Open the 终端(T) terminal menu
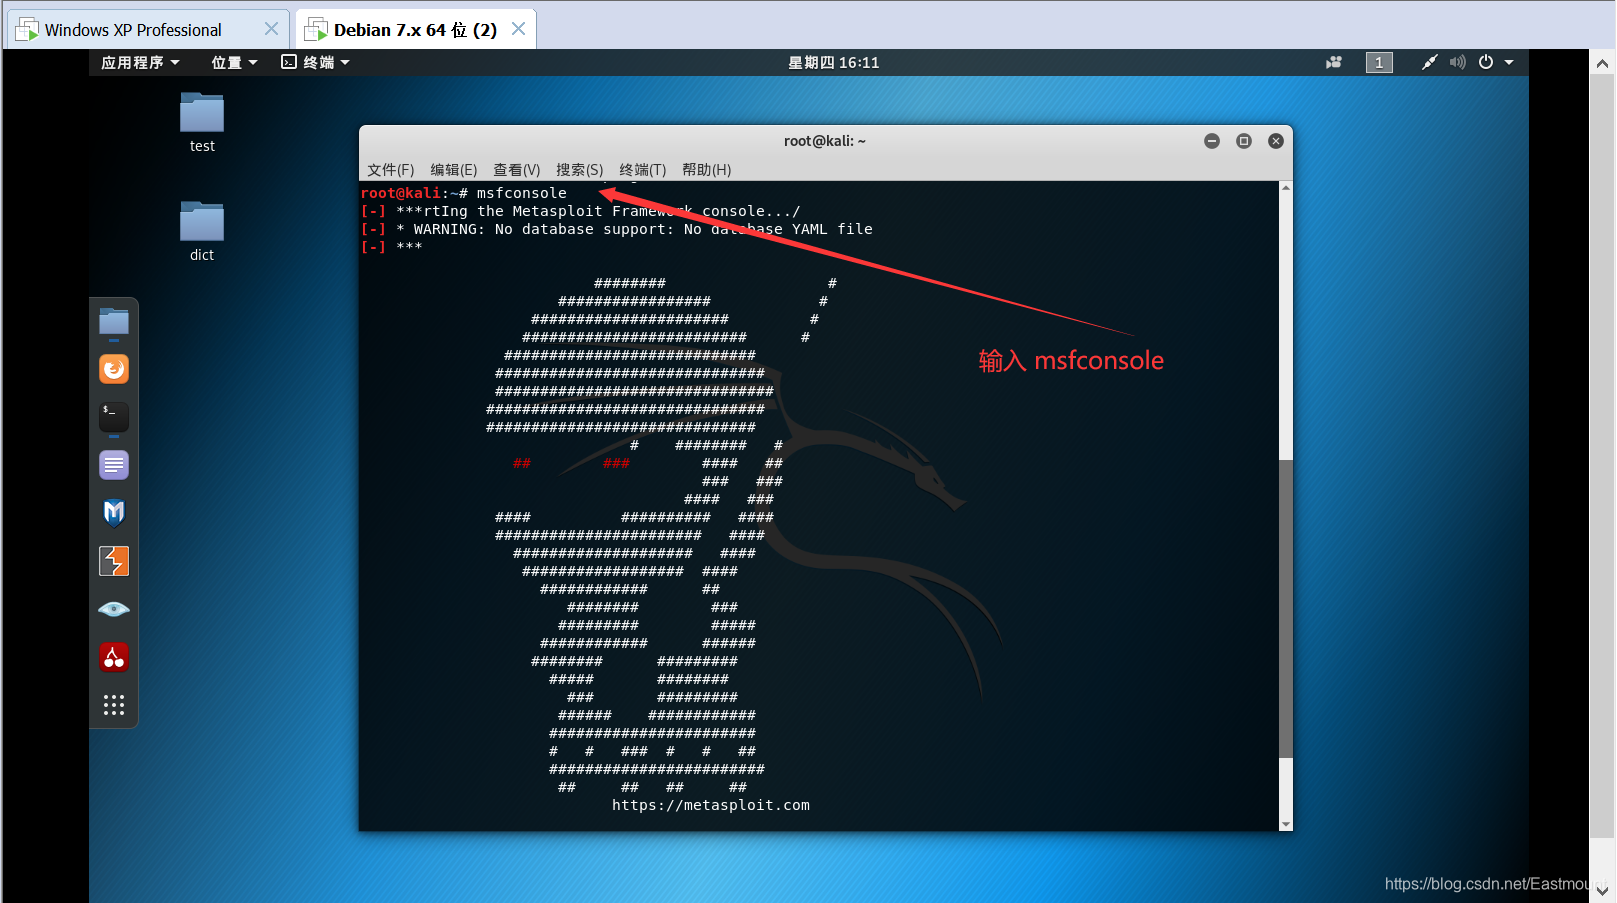This screenshot has height=903, width=1617. click(642, 170)
